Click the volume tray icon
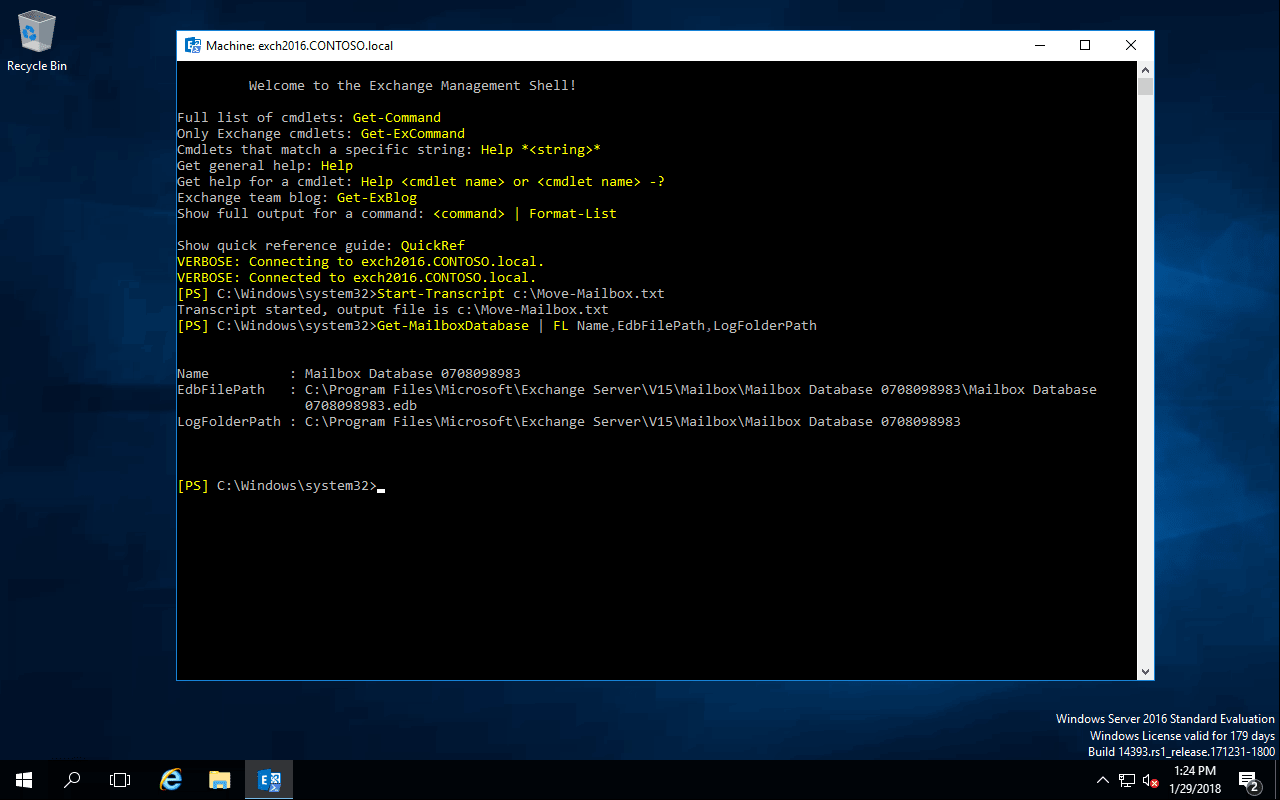This screenshot has width=1280, height=800. coord(1150,780)
